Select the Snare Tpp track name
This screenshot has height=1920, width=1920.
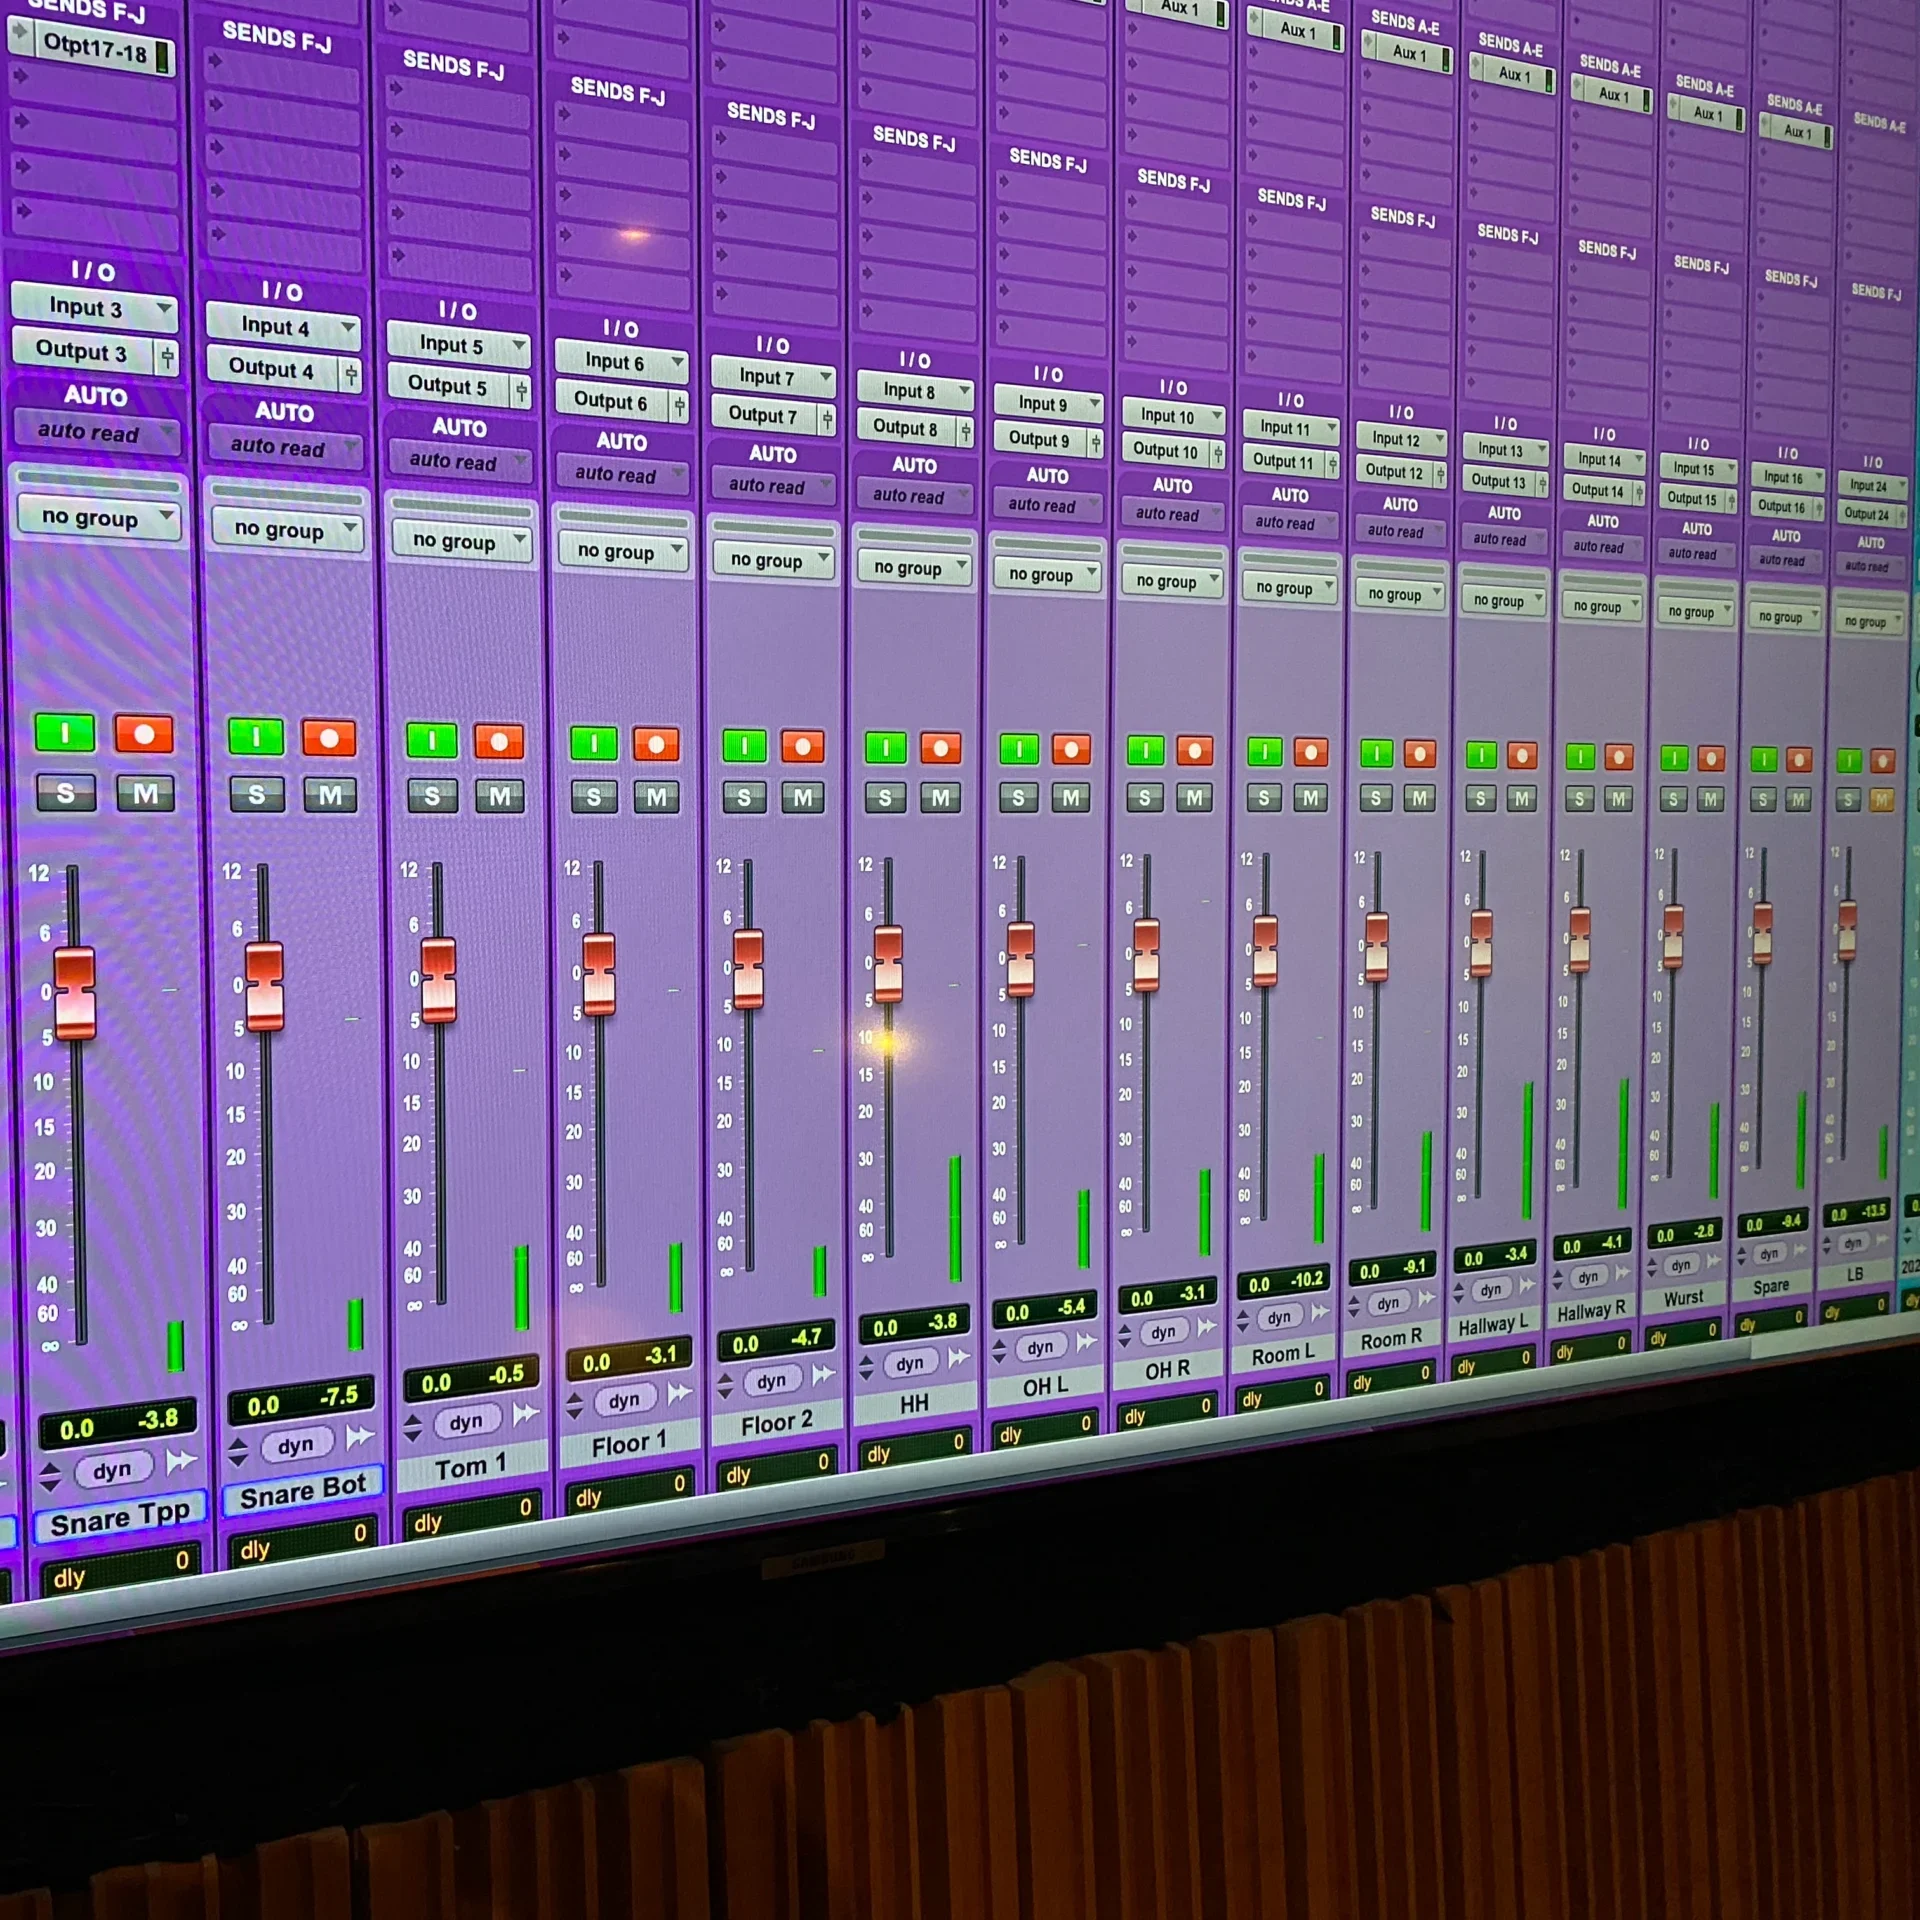(119, 1519)
